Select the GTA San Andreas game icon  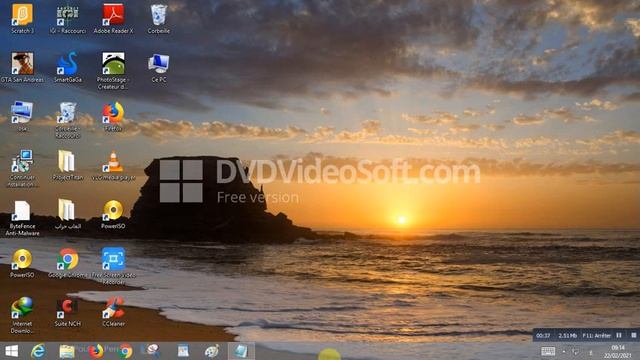click(22, 67)
